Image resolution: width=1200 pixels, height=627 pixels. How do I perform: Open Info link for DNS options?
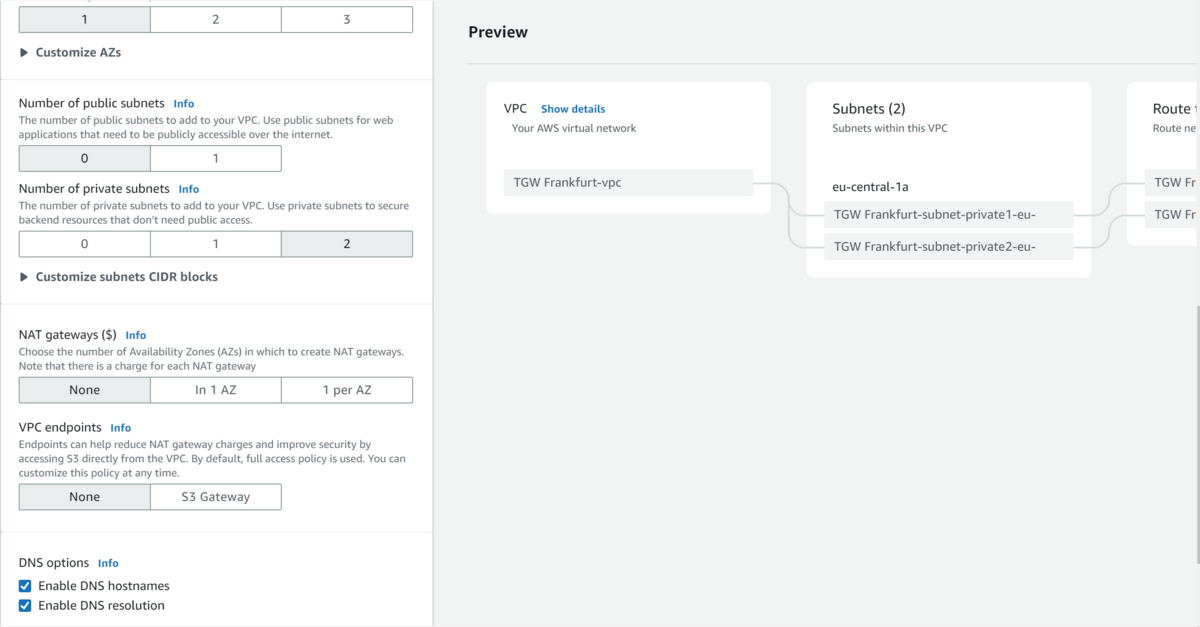(x=108, y=564)
